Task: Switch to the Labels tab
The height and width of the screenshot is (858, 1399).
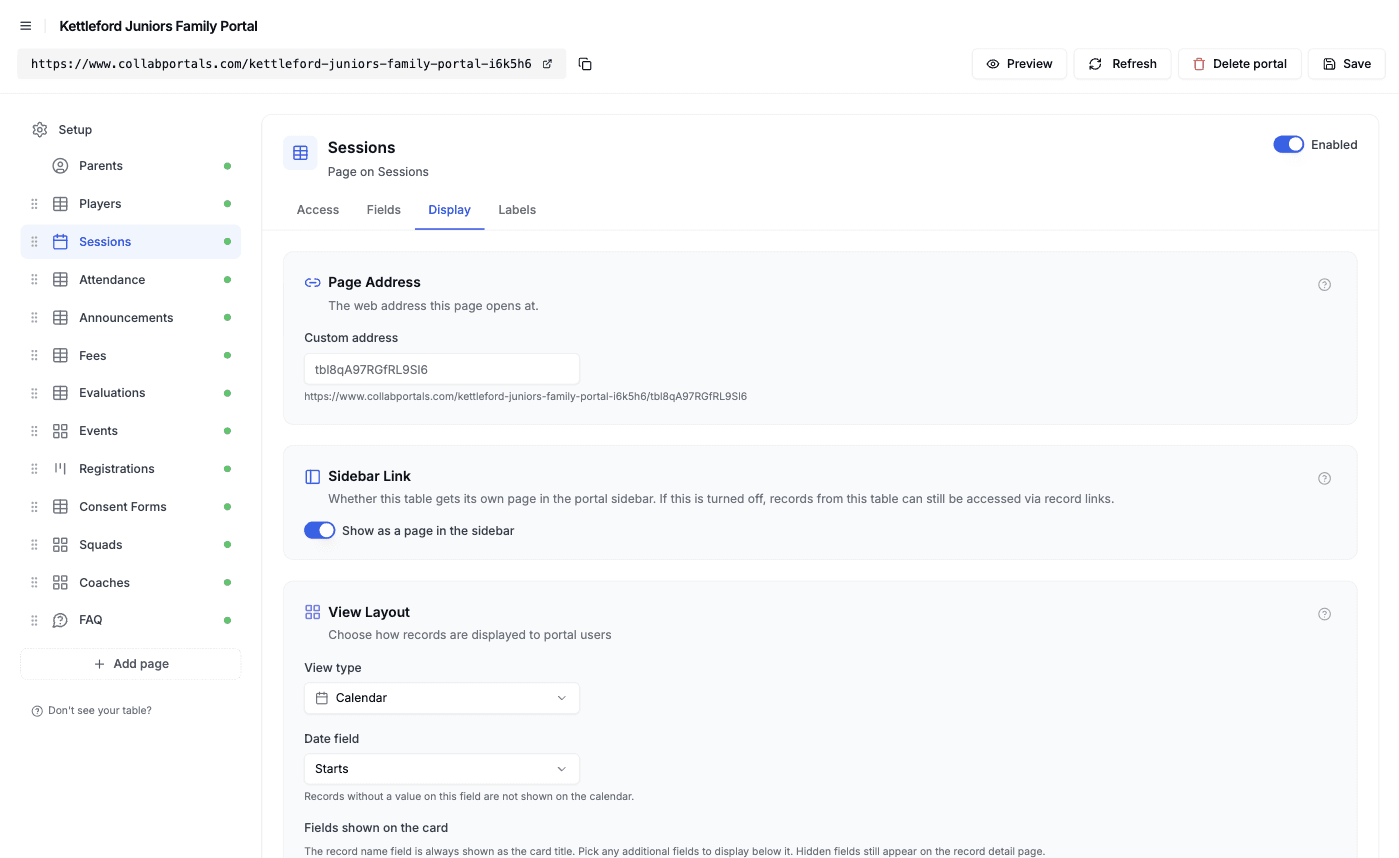Action: pos(517,210)
